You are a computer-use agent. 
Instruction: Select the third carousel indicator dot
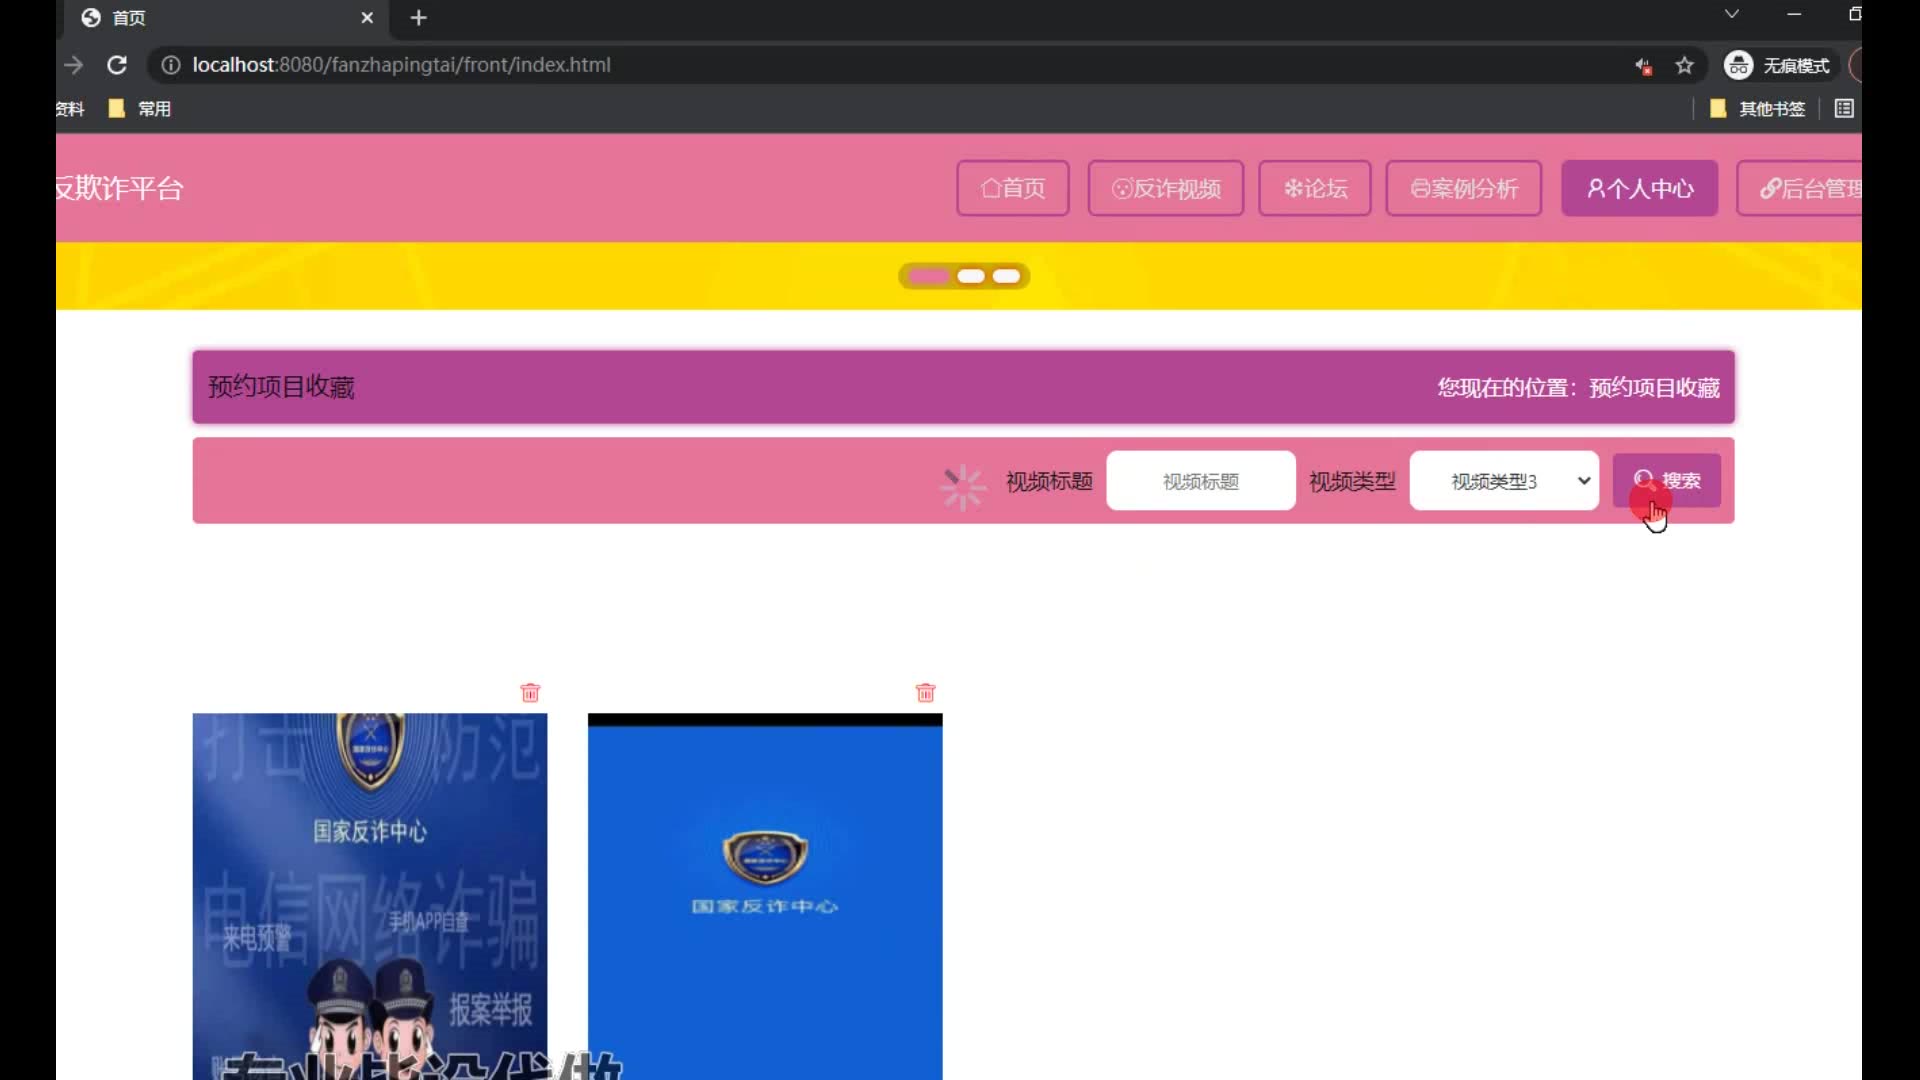[x=1007, y=276]
